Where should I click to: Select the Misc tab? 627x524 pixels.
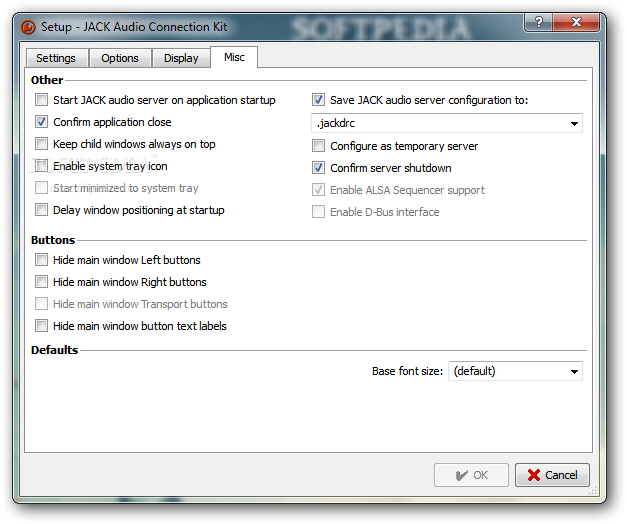234,57
